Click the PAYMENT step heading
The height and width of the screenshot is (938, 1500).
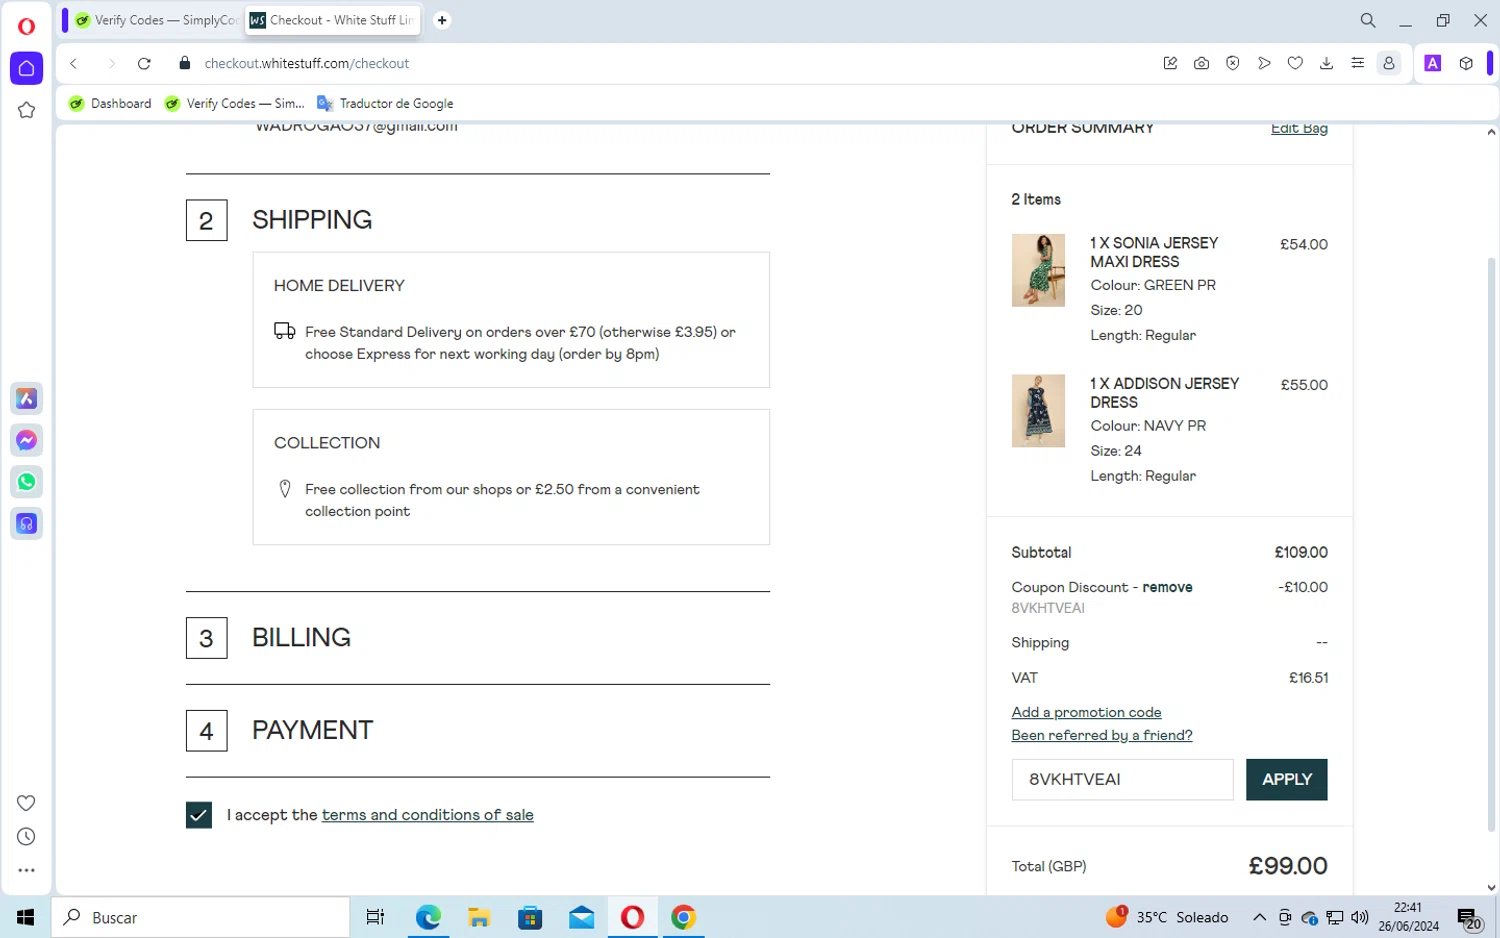pyautogui.click(x=312, y=730)
